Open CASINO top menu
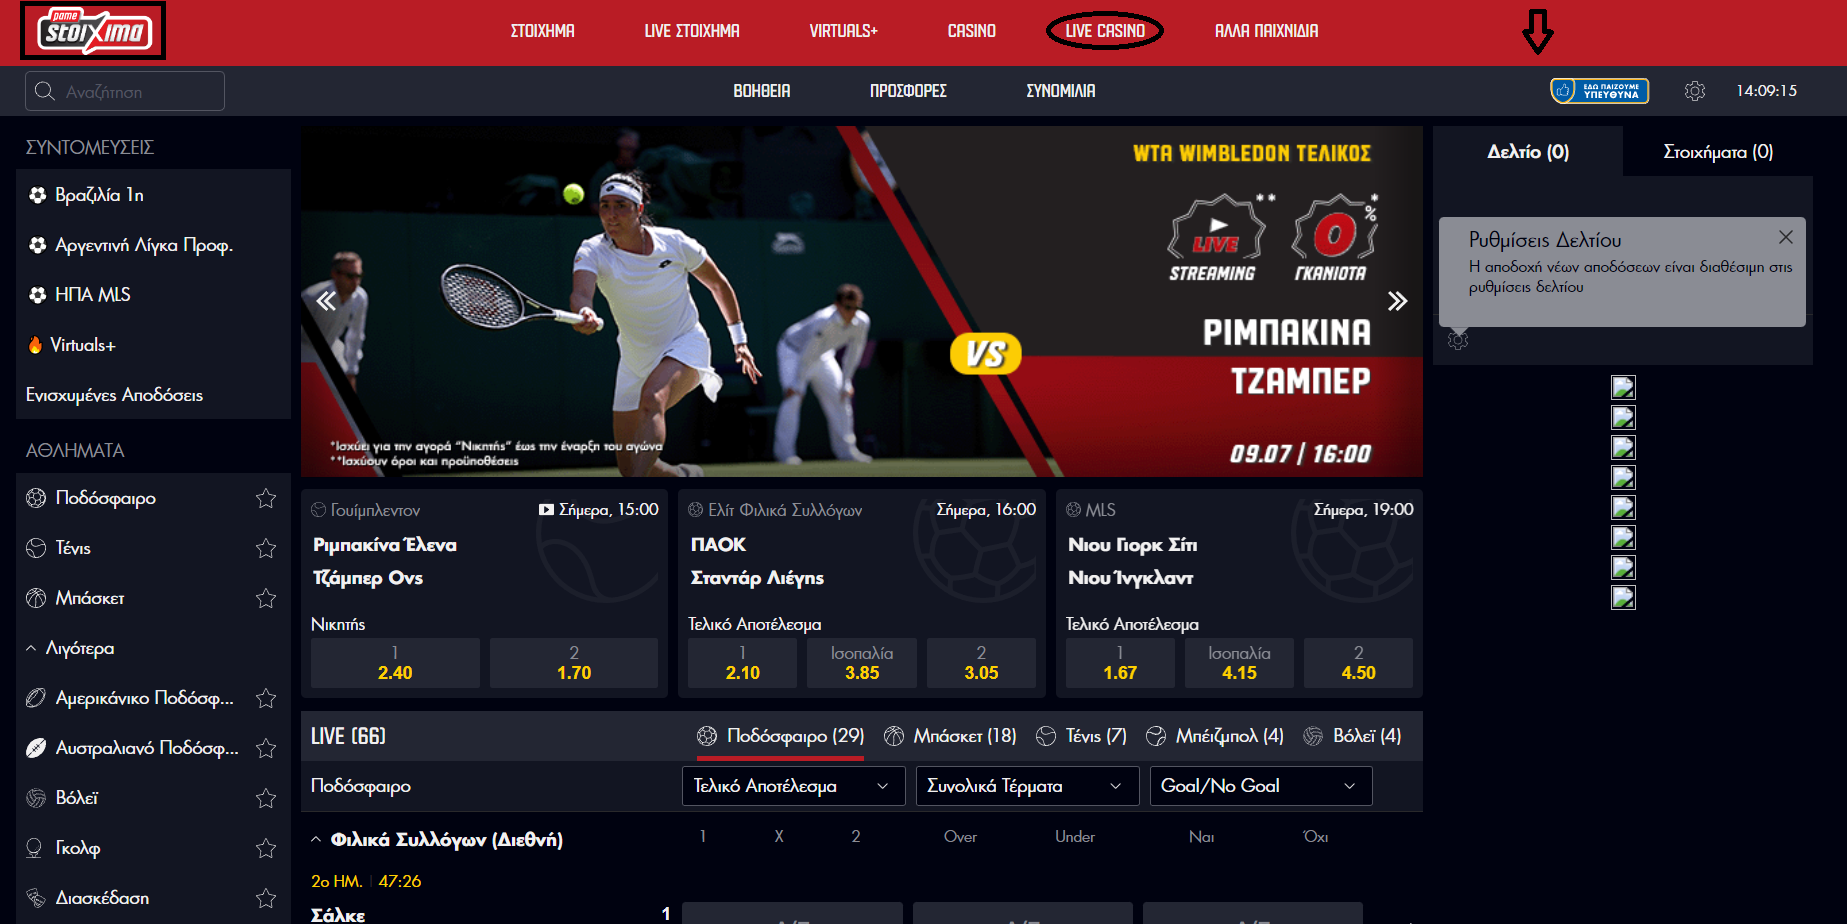The height and width of the screenshot is (924, 1847). tap(971, 31)
